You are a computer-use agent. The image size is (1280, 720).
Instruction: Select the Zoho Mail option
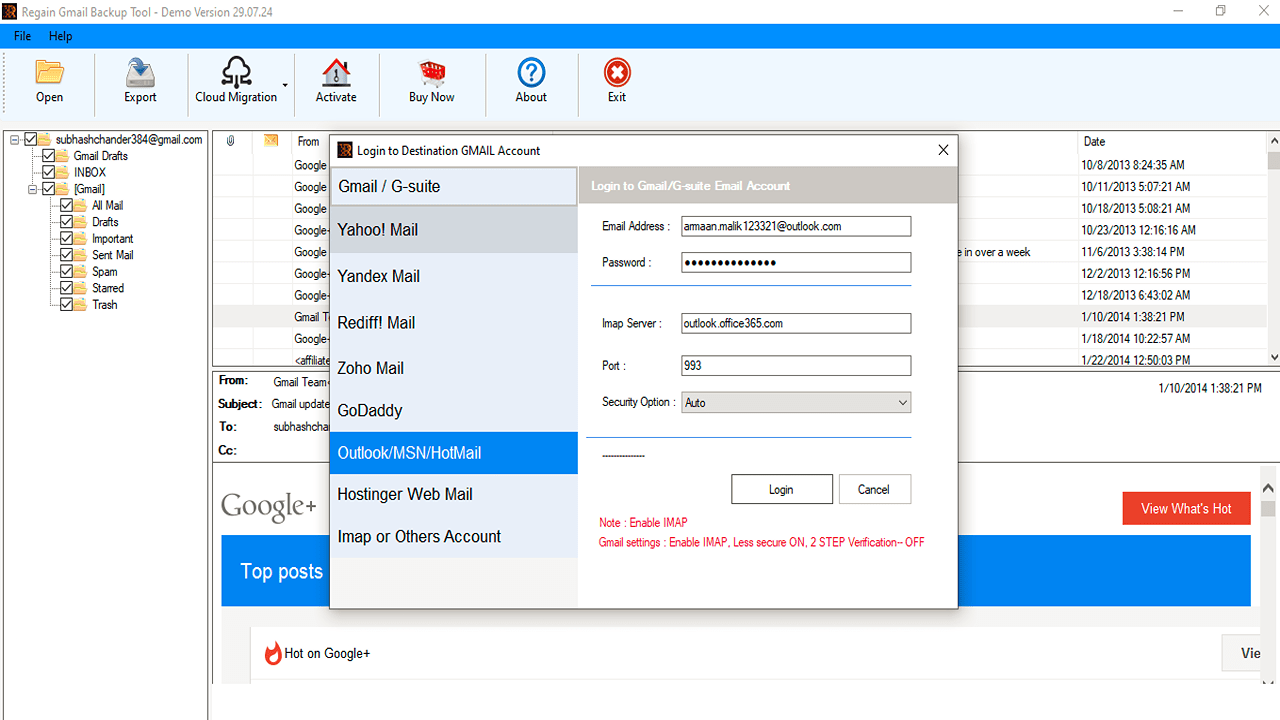click(x=453, y=368)
